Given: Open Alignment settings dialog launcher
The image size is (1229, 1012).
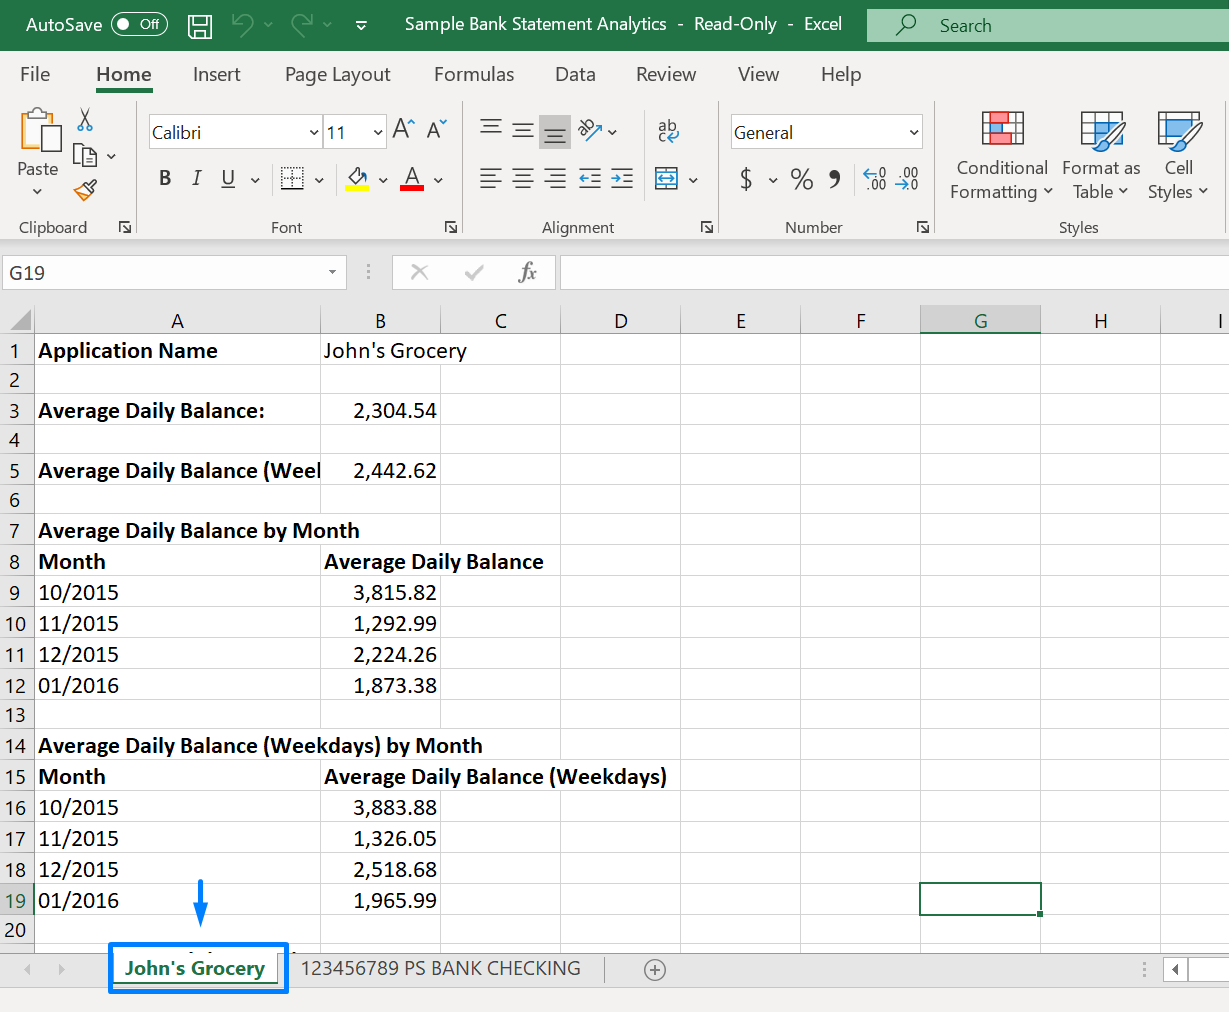Looking at the screenshot, I should click(x=707, y=227).
